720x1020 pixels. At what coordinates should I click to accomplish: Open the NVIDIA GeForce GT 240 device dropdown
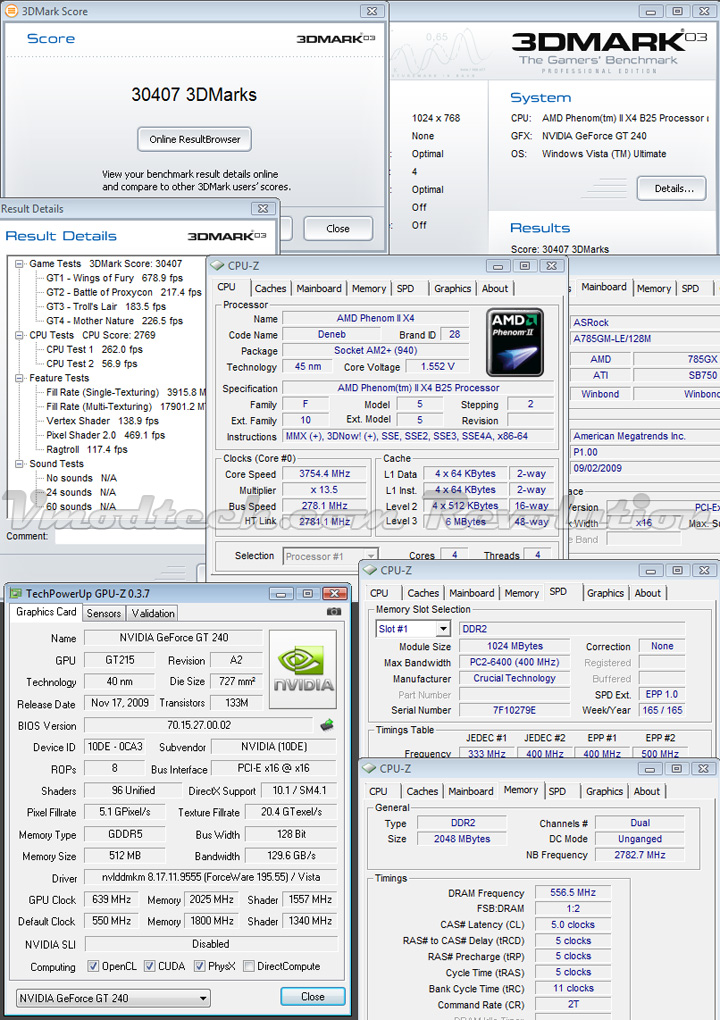(x=114, y=998)
